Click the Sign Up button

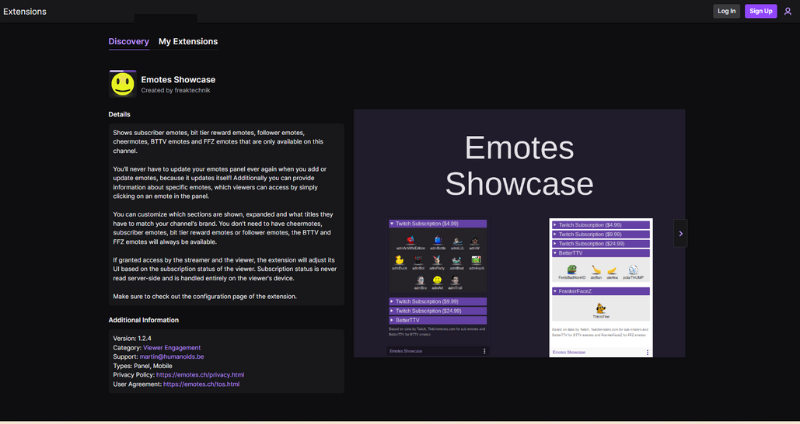(761, 11)
